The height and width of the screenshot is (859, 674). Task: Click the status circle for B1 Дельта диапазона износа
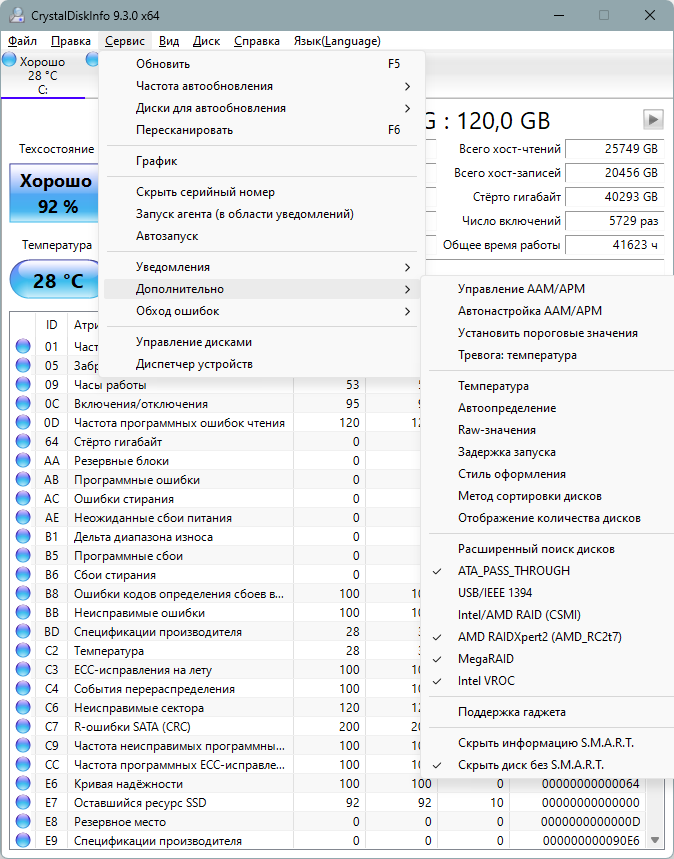(23, 536)
